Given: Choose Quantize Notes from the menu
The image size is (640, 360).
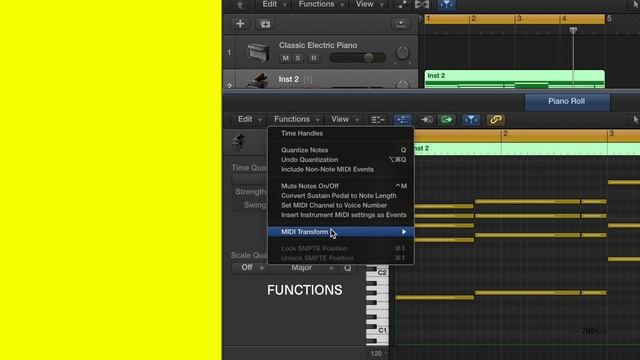Looking at the screenshot, I should 341,150.
